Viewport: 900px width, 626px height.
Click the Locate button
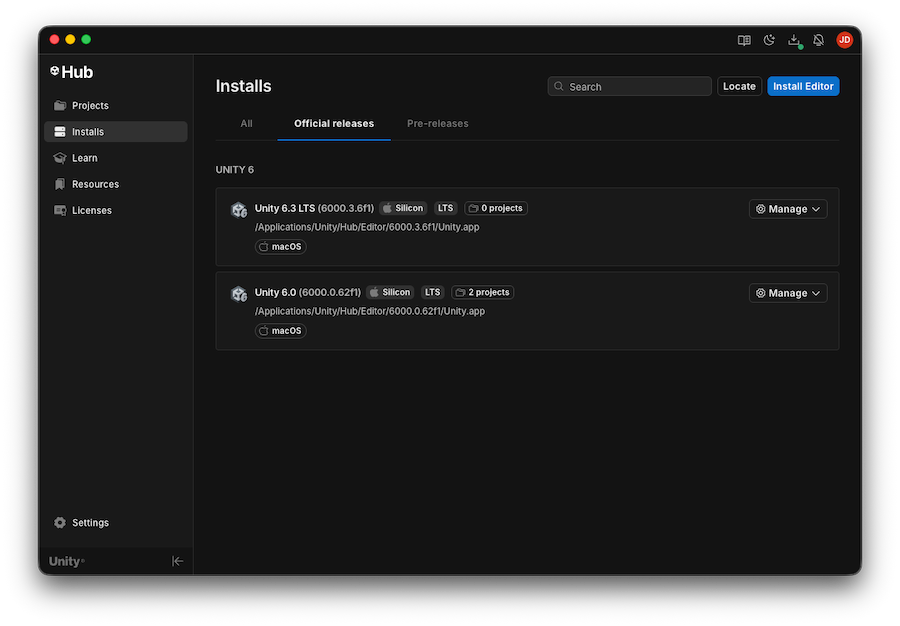click(739, 85)
